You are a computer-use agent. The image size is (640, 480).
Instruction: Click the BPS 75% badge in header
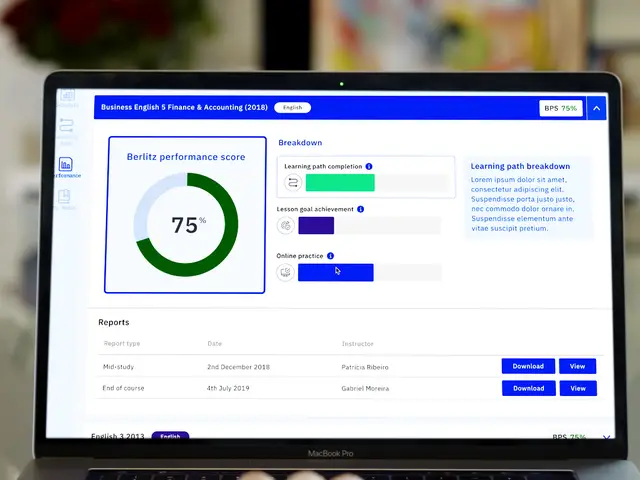561,108
